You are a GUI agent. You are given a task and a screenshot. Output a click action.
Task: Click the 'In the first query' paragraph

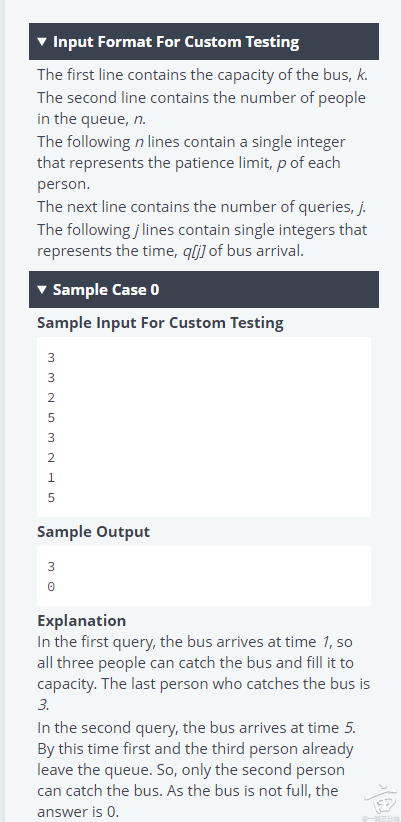[x=203, y=673]
